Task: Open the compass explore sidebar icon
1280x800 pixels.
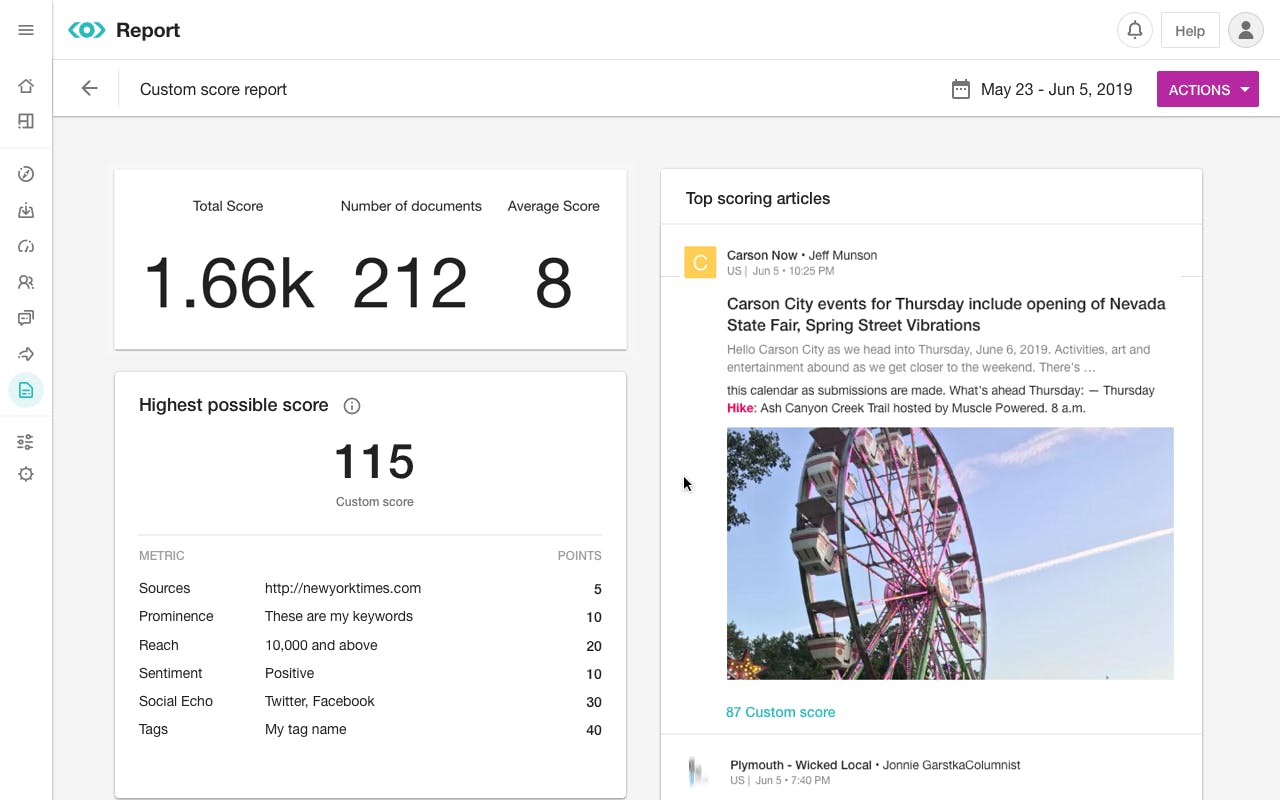Action: (26, 174)
